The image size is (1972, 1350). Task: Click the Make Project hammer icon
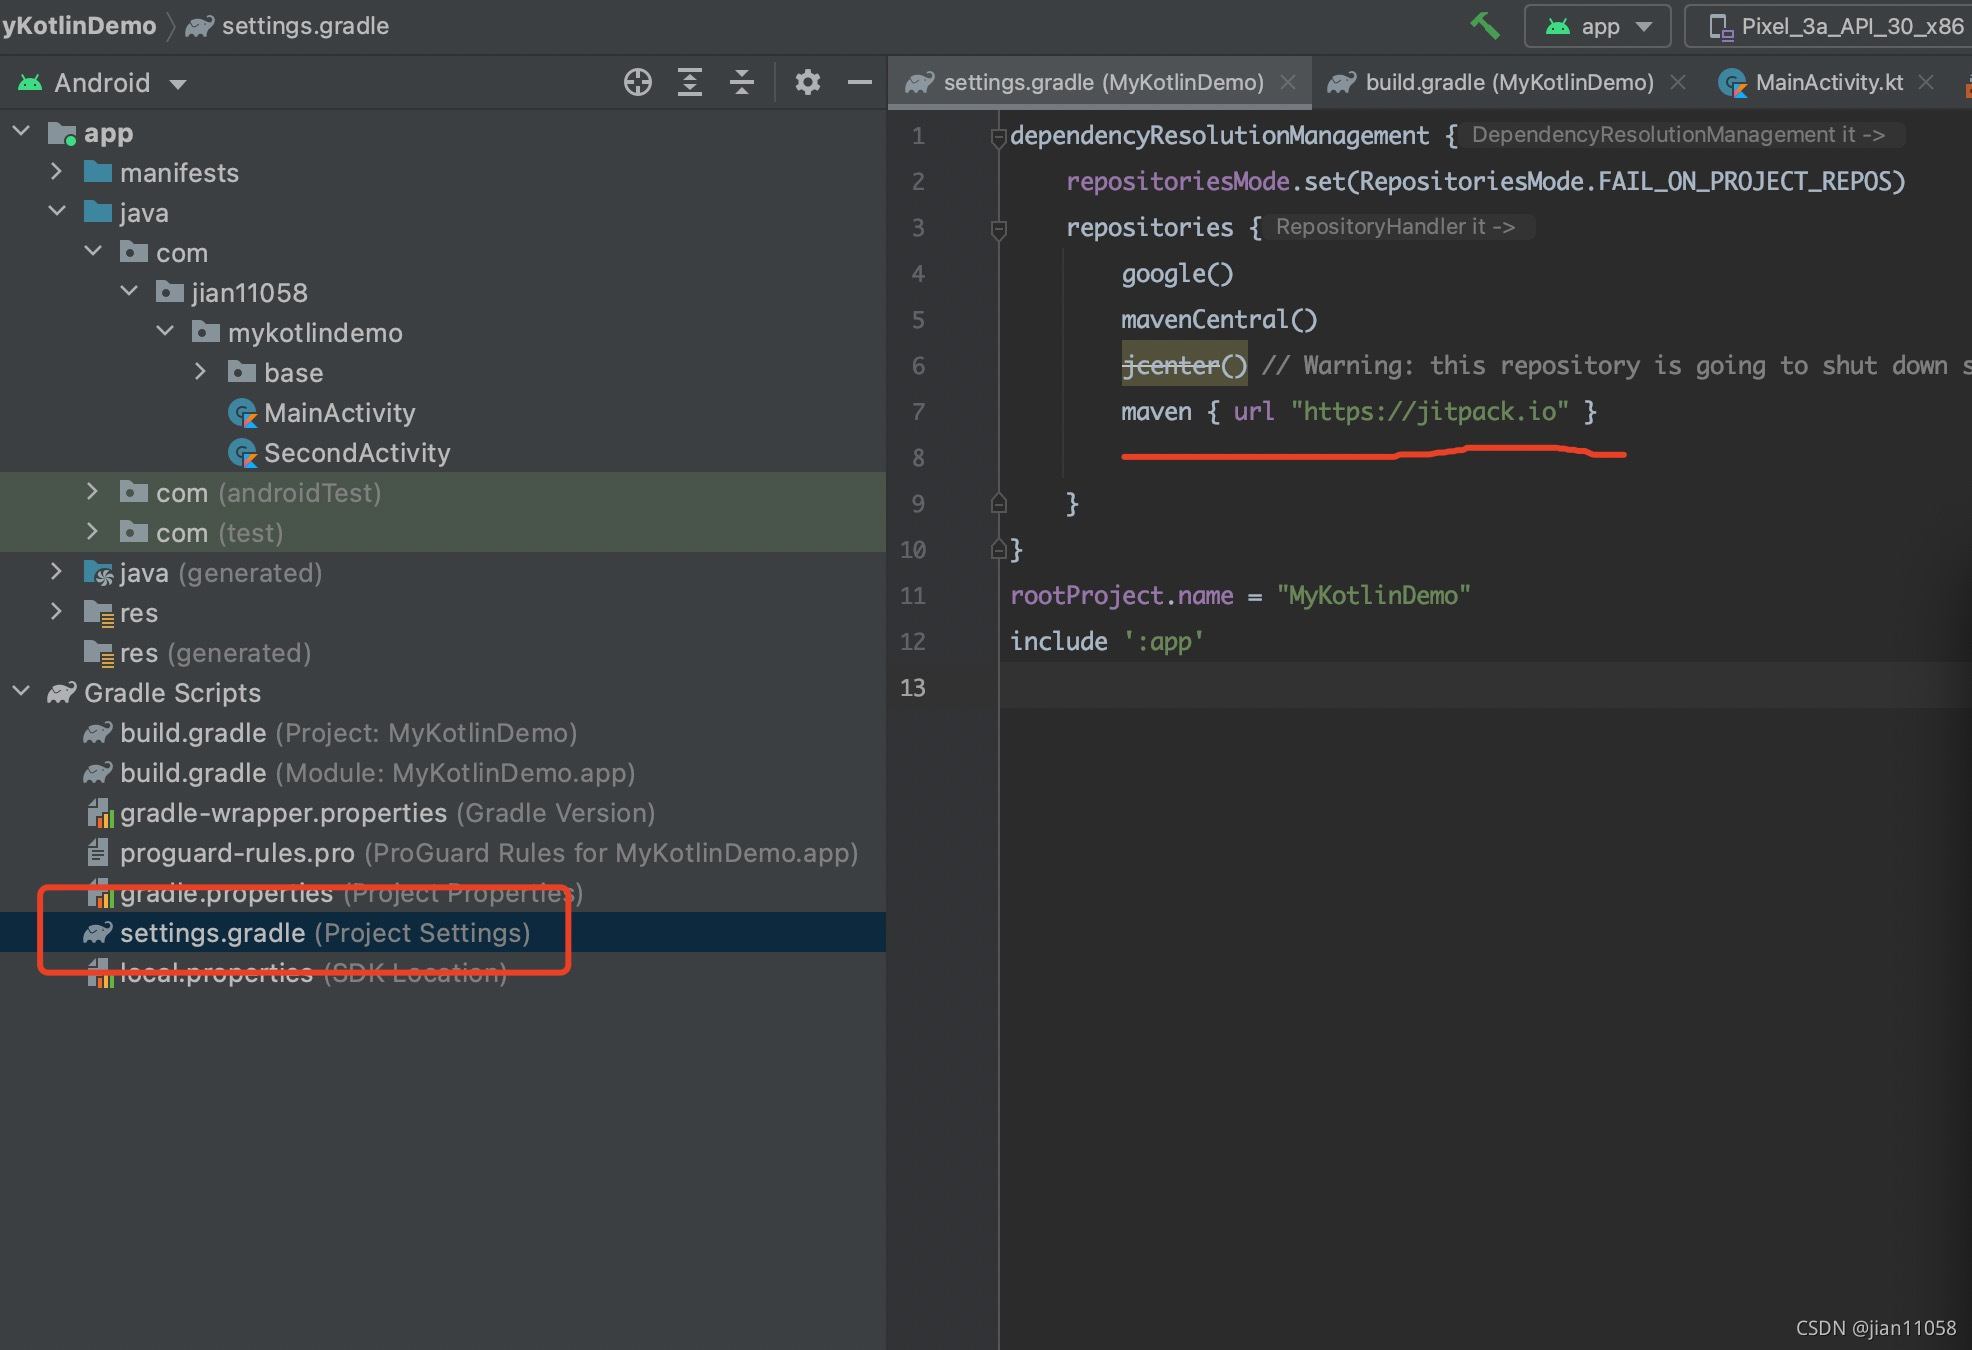1484,26
